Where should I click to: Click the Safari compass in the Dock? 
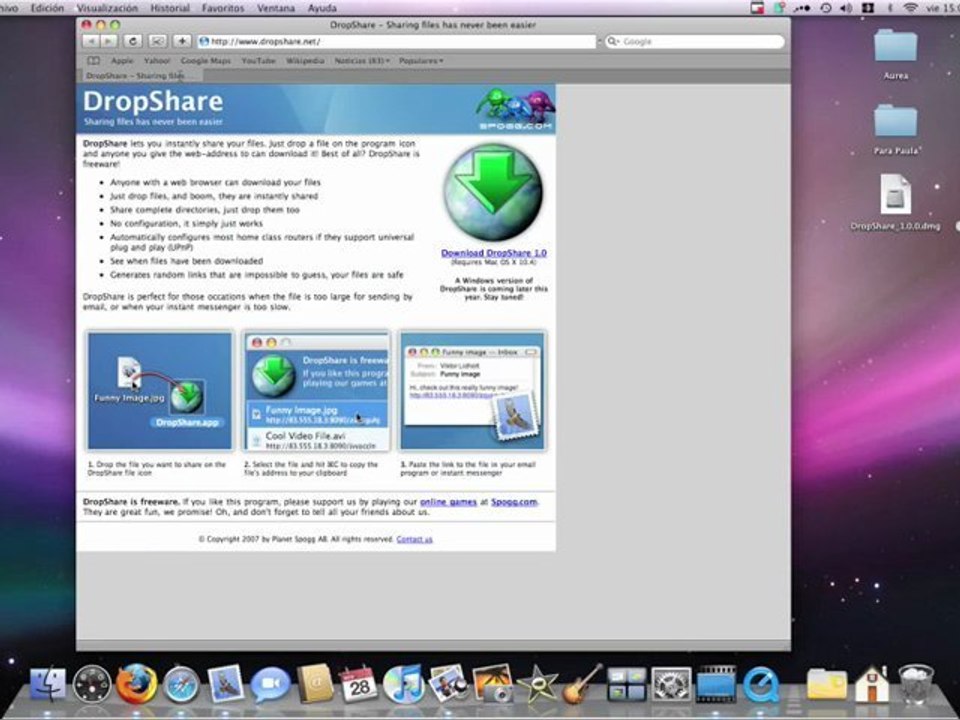[181, 684]
